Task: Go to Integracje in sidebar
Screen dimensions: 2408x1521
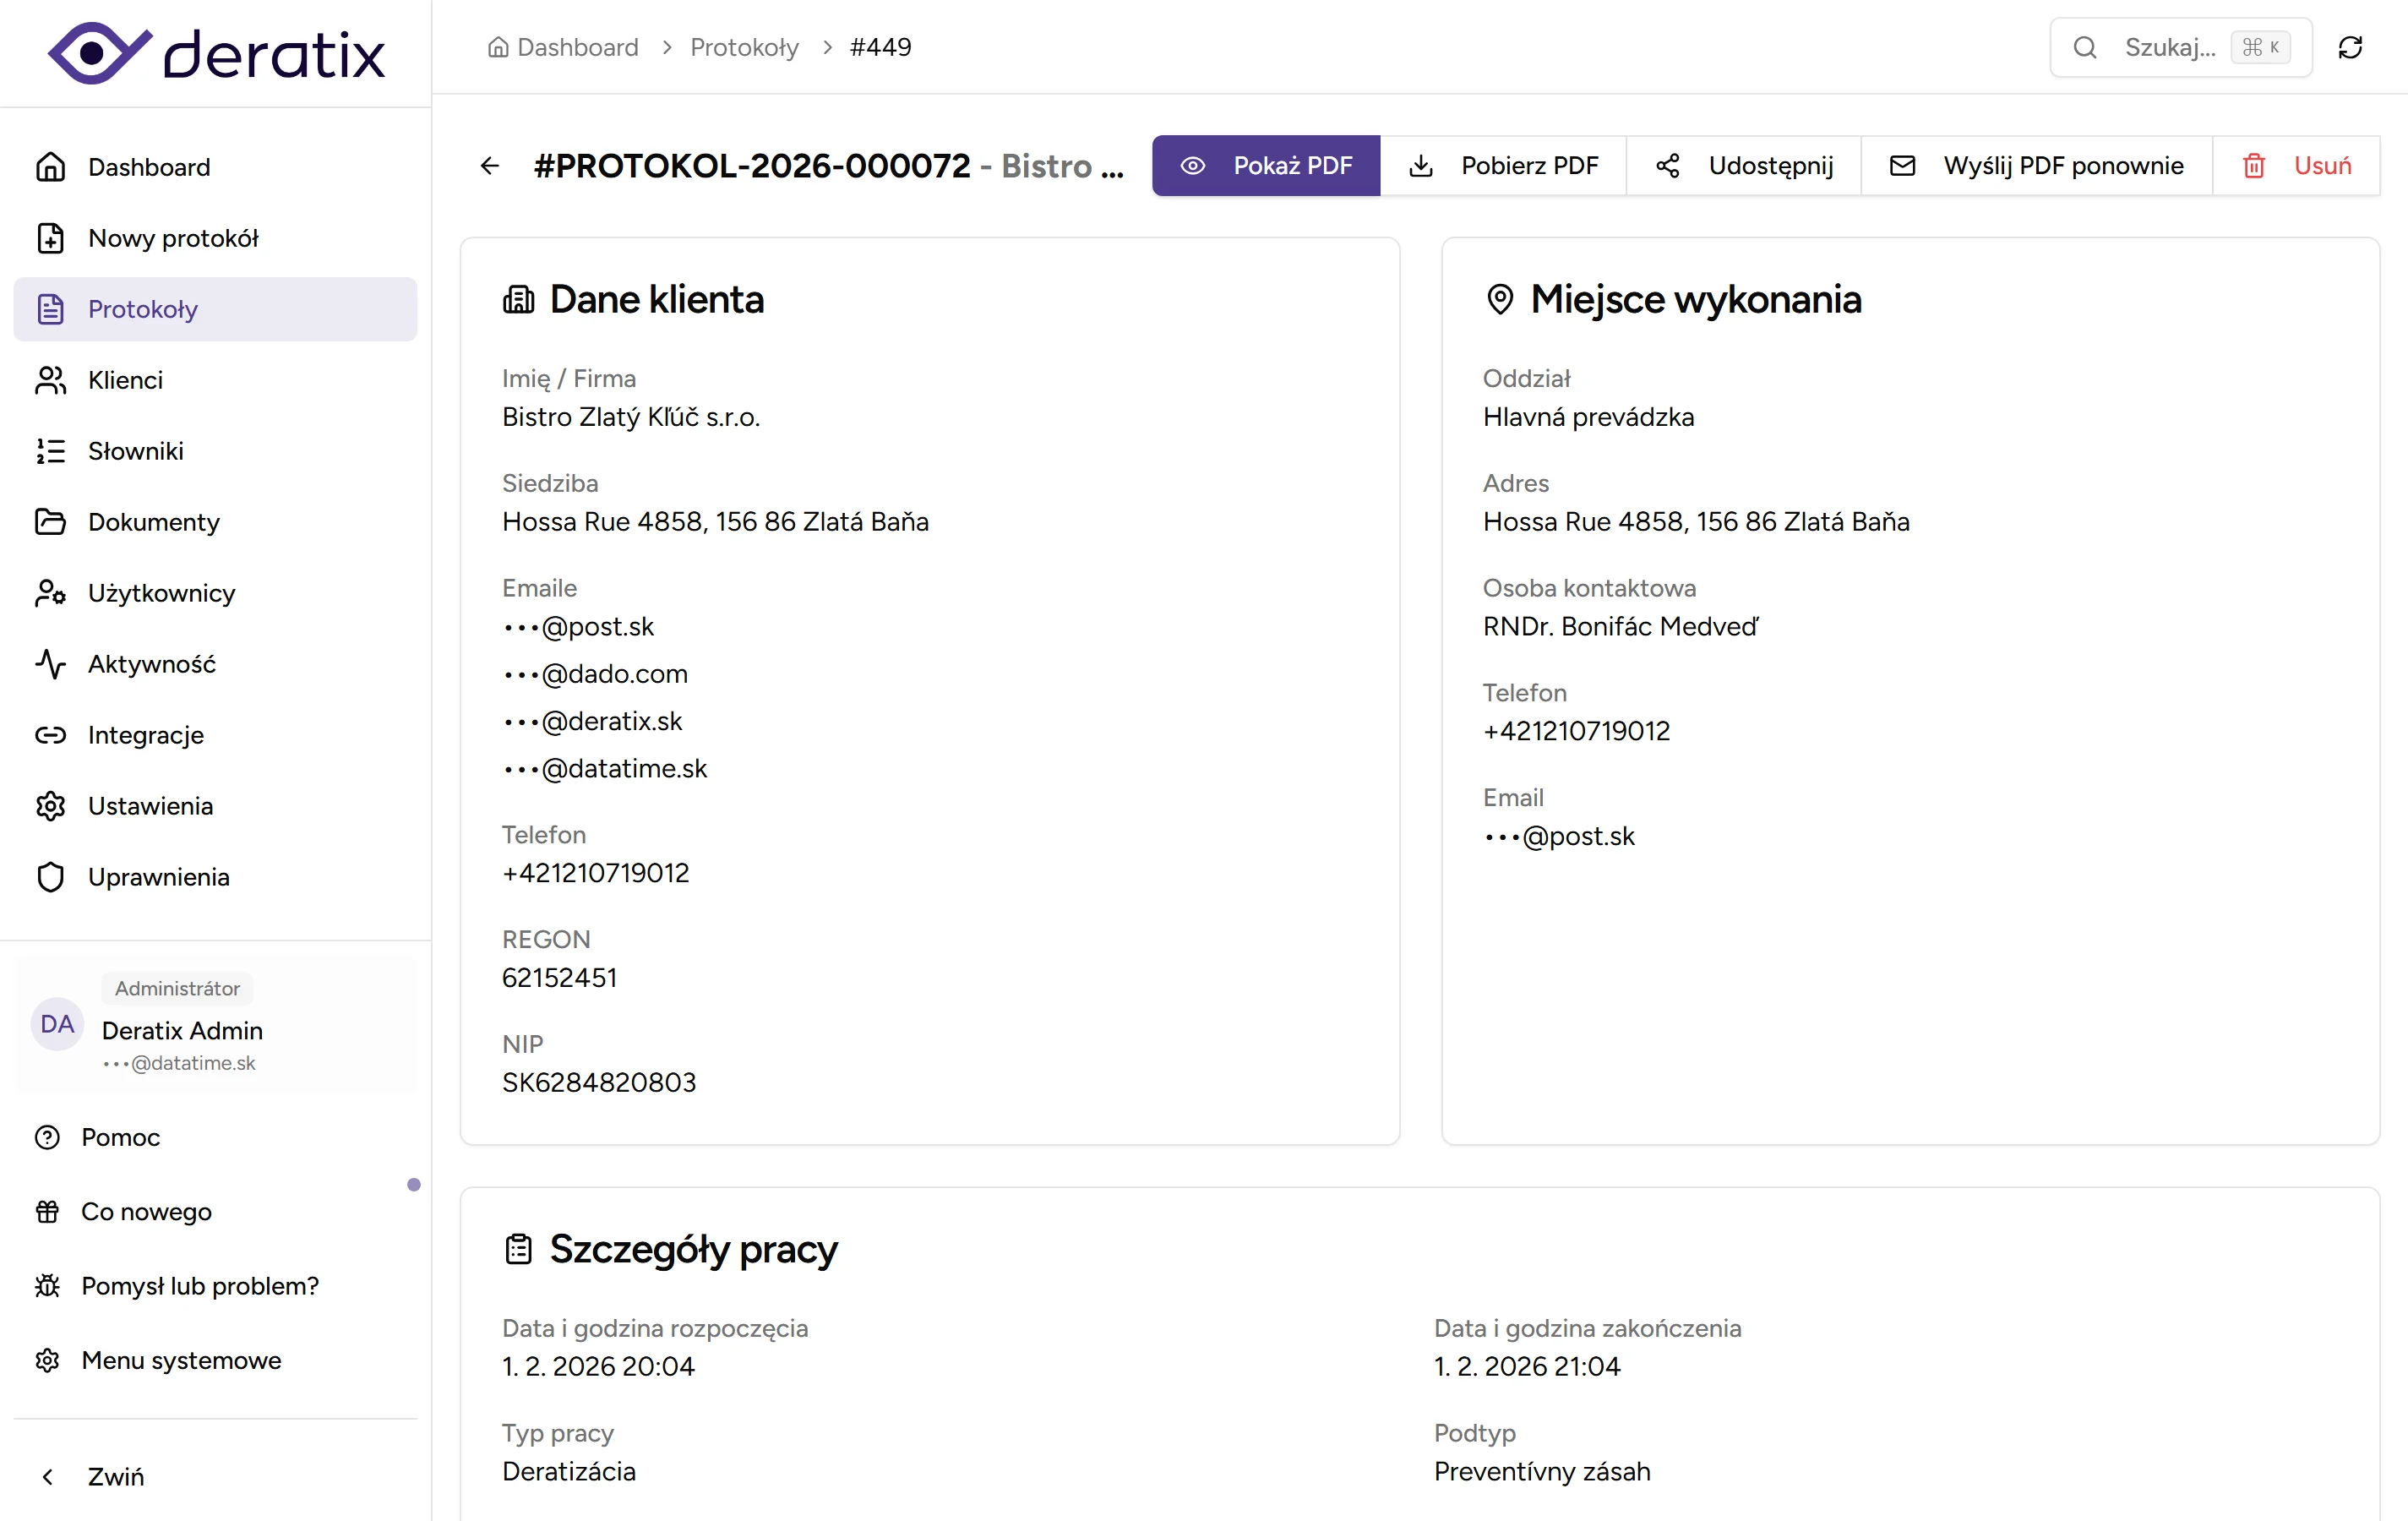Action: tap(145, 735)
